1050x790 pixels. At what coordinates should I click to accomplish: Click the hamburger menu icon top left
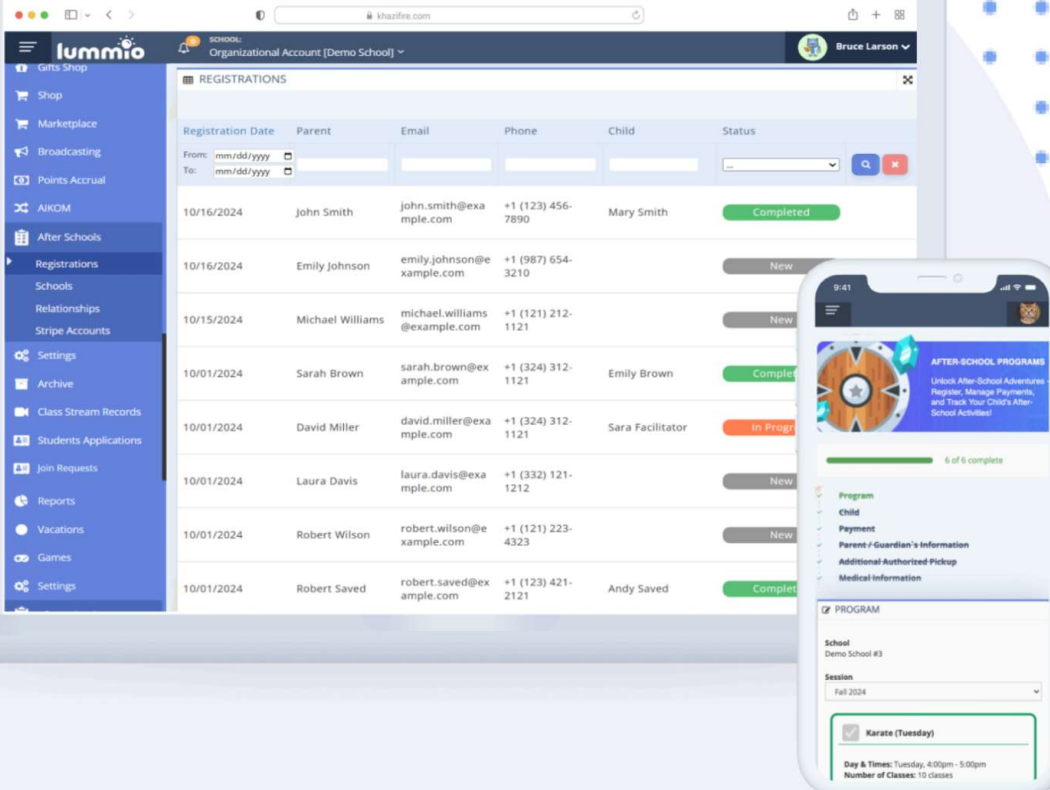[28, 45]
